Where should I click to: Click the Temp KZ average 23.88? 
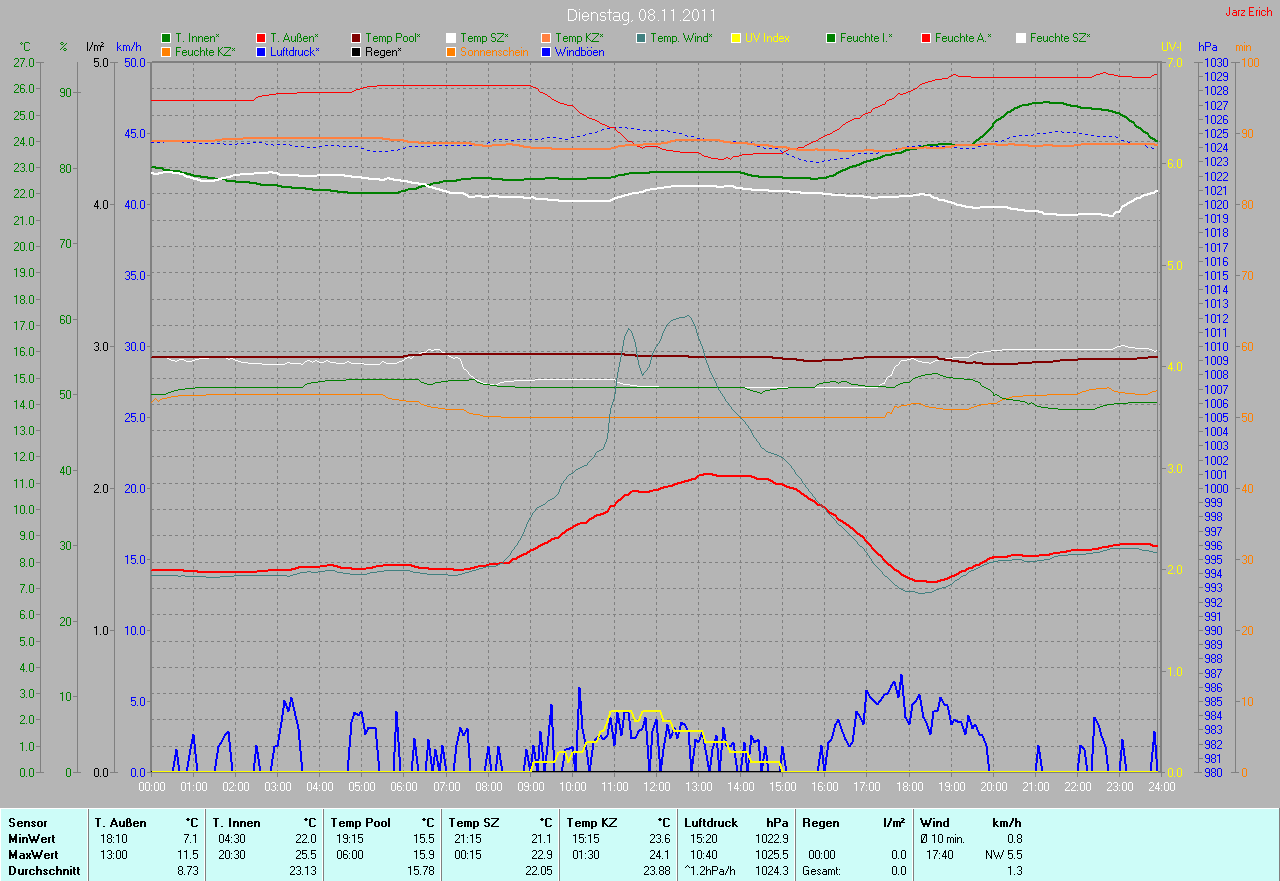tap(657, 871)
